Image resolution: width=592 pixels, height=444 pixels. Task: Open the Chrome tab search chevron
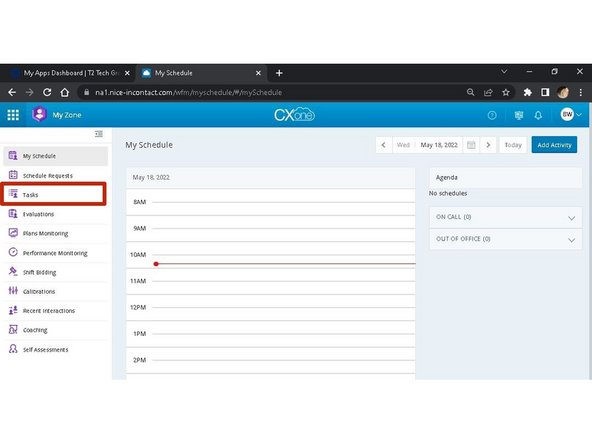point(504,71)
